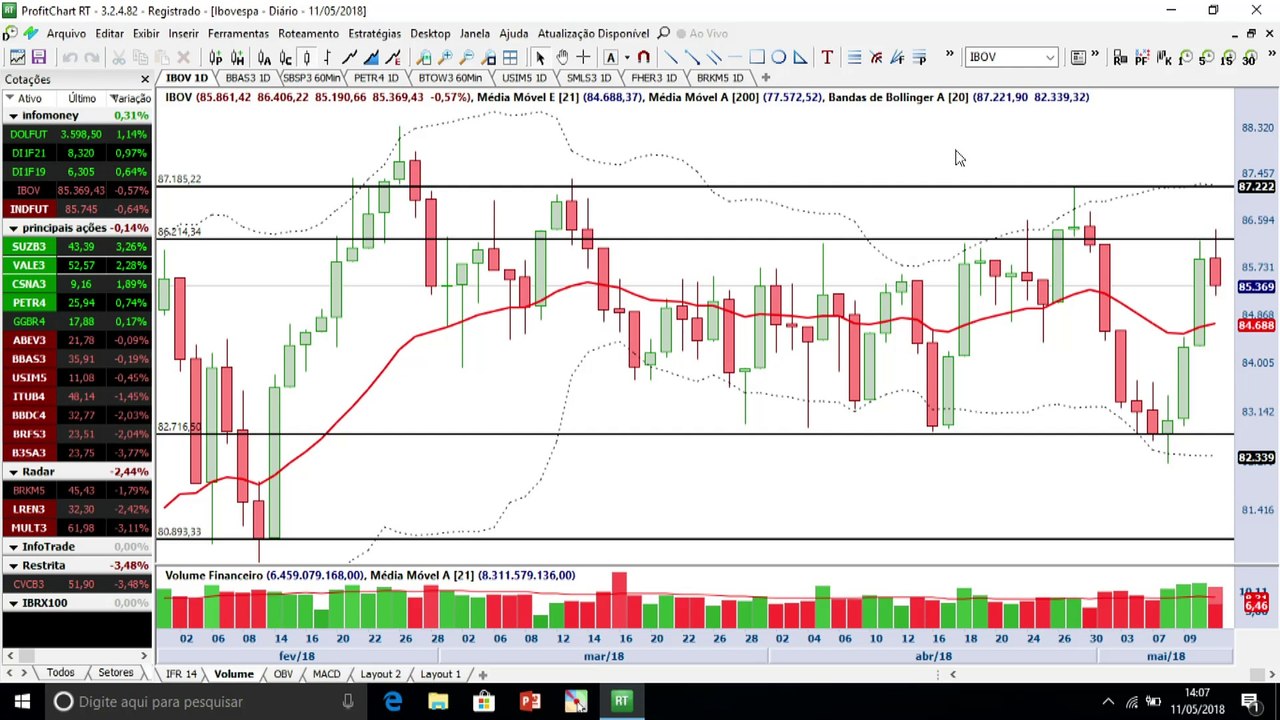Click the save icon in toolbar
1280x720 pixels.
[x=39, y=57]
